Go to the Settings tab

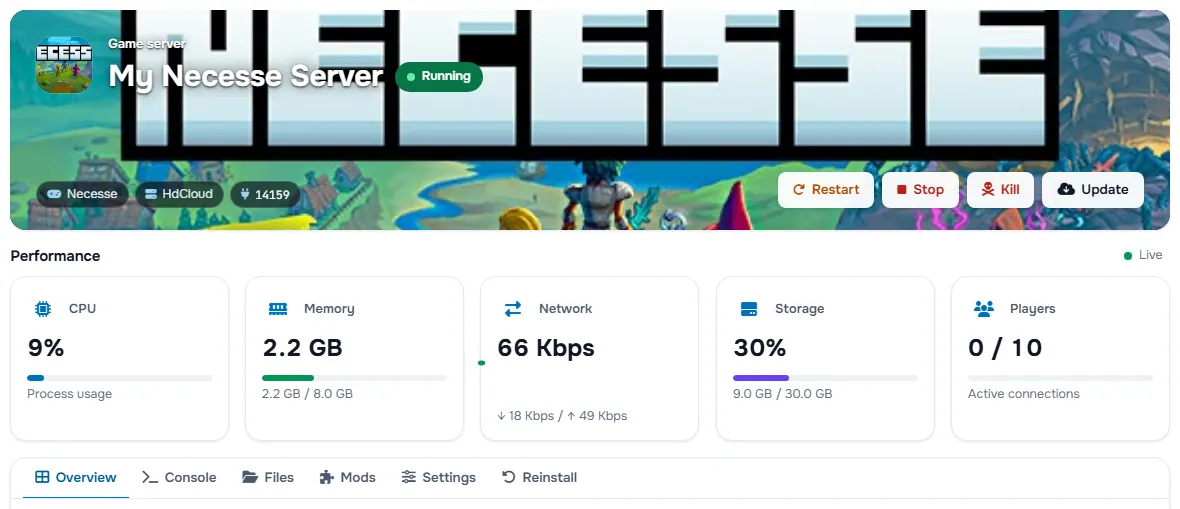[x=439, y=477]
